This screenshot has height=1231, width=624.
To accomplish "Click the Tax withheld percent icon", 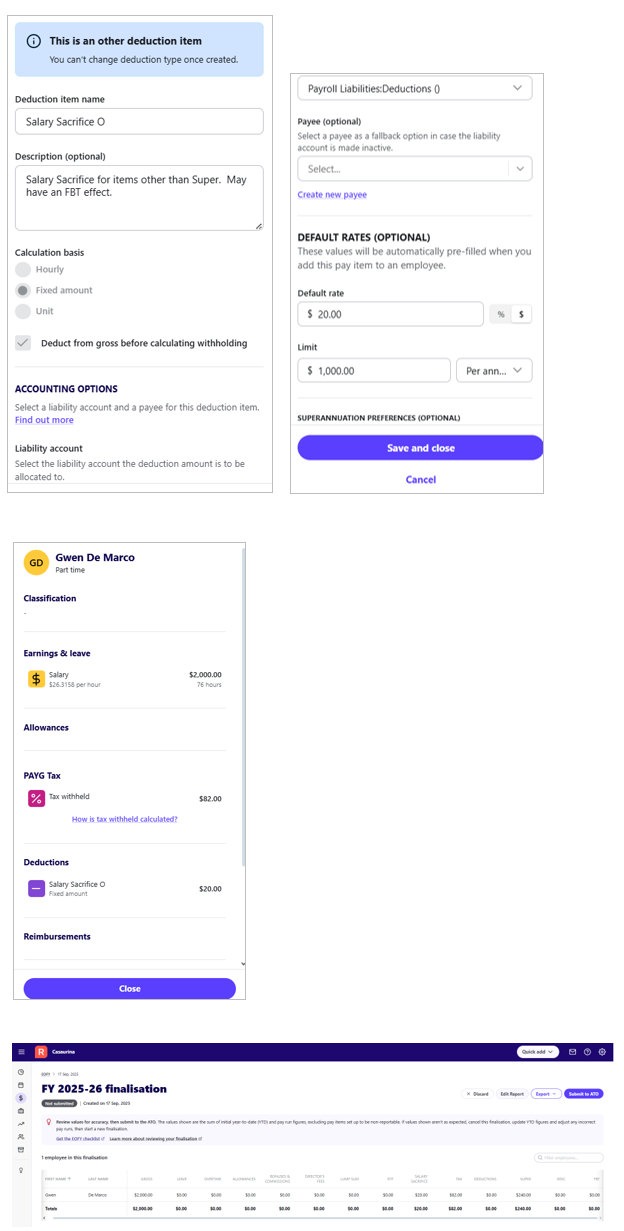I will (x=36, y=798).
